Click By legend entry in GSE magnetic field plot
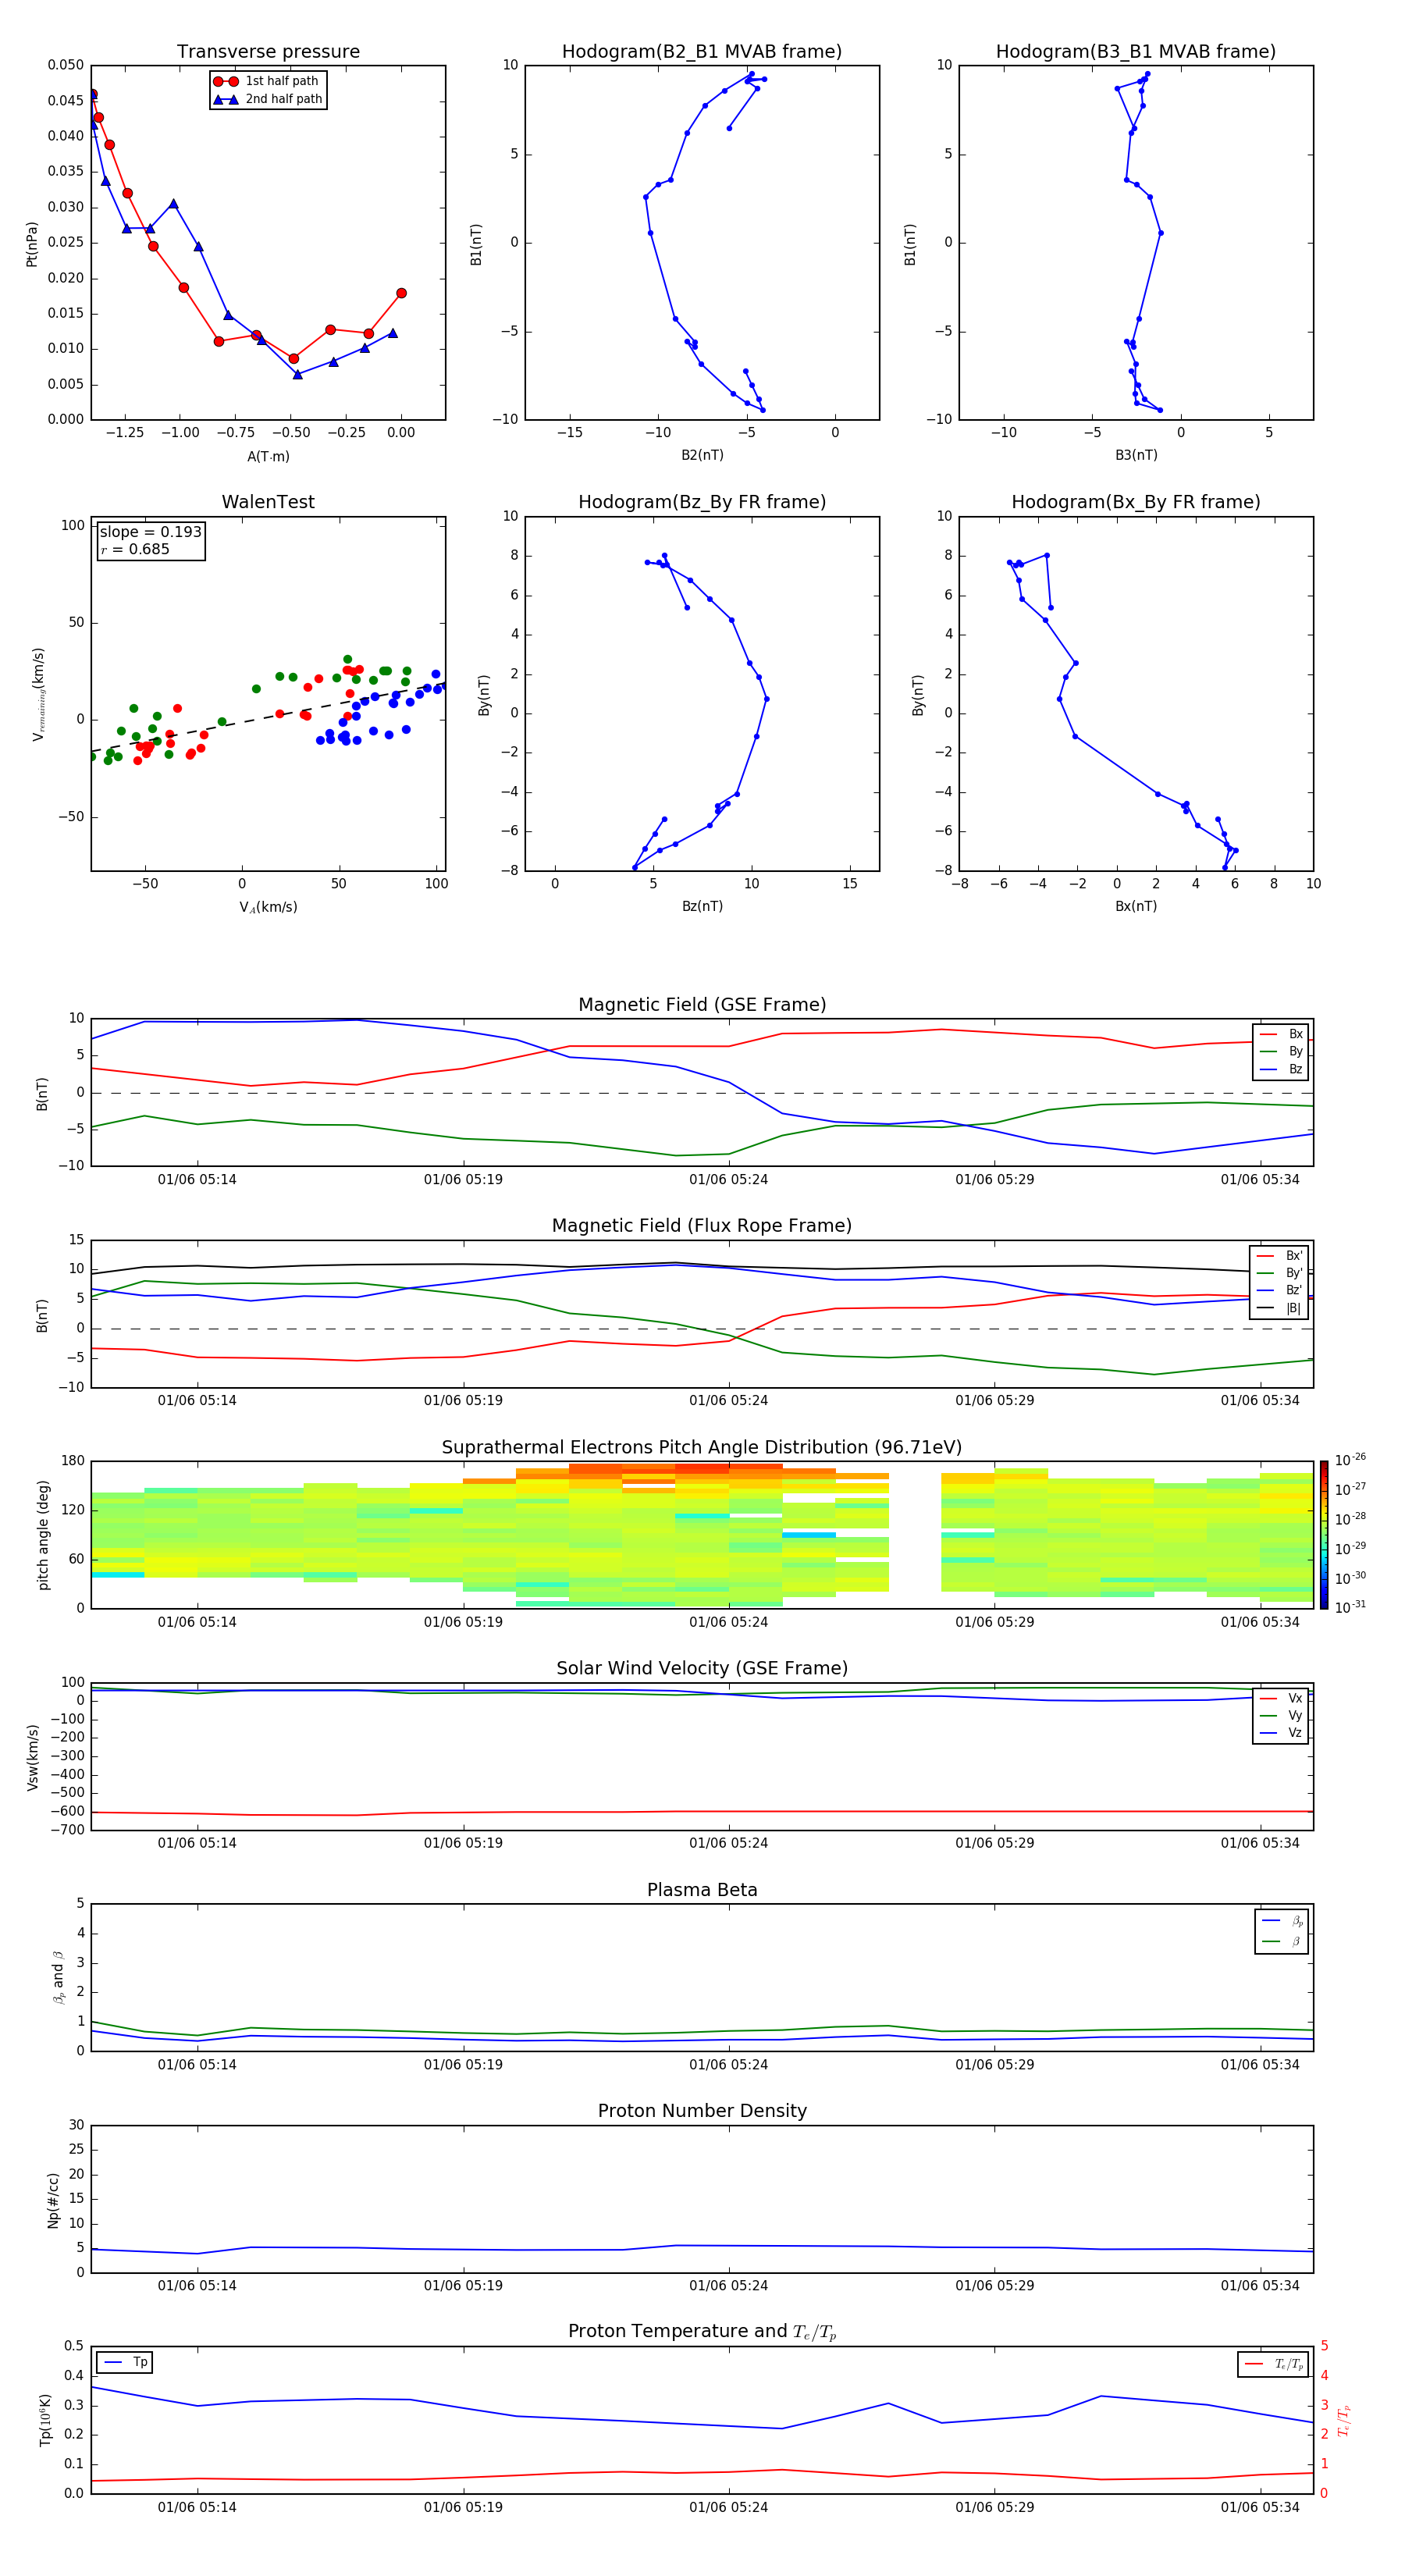1405x2576 pixels. (1281, 1052)
